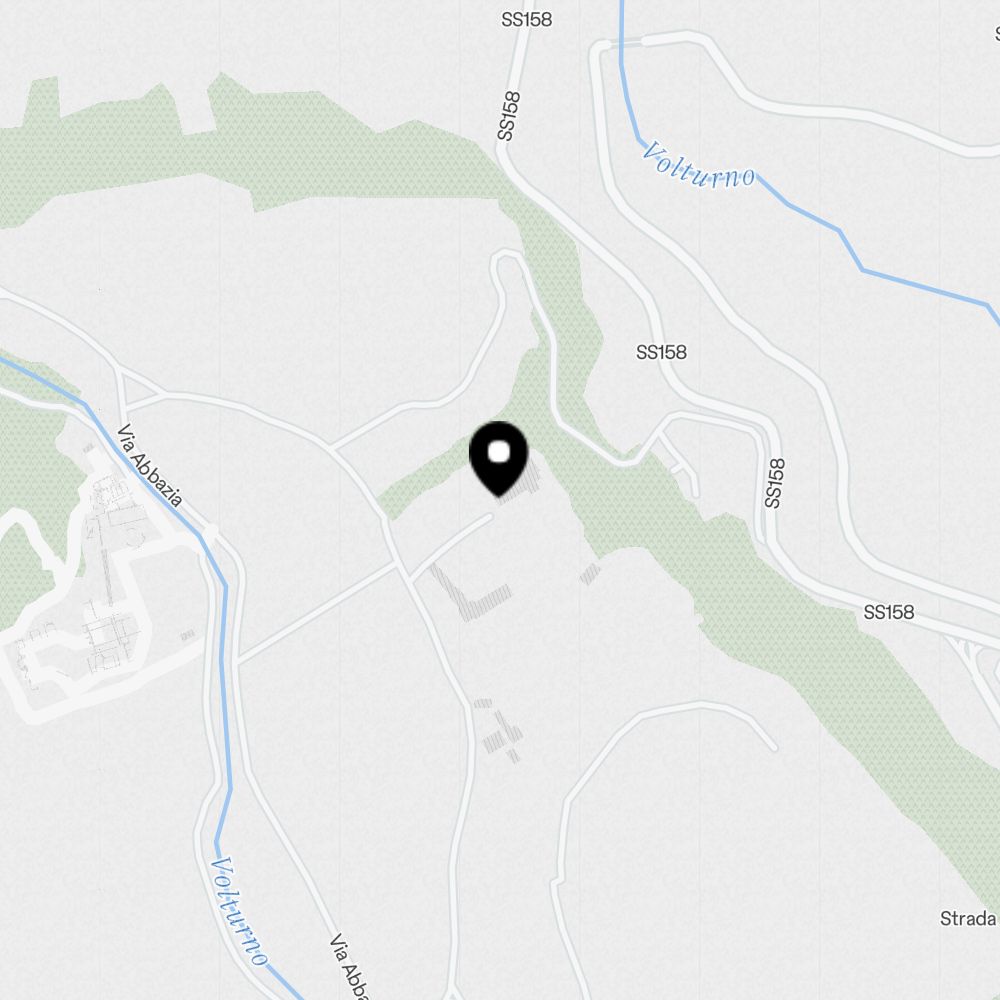Click the small hatched building east of the L-shaped one
Image resolution: width=1000 pixels, height=1000 pixels.
click(x=590, y=573)
